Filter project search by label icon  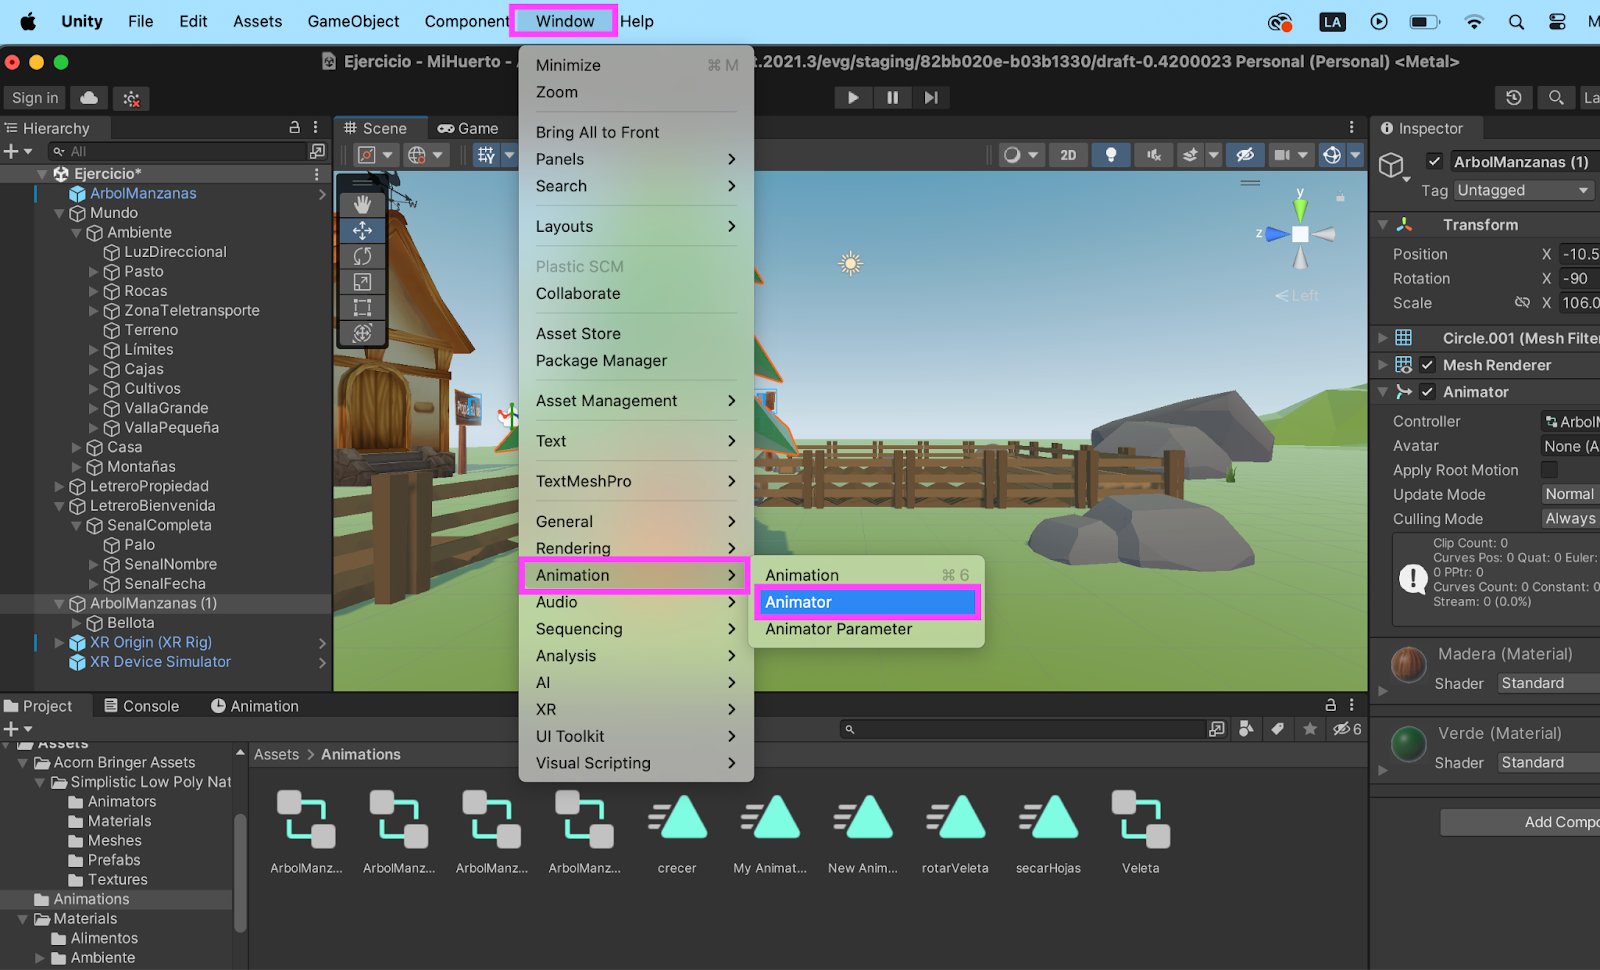(1278, 729)
